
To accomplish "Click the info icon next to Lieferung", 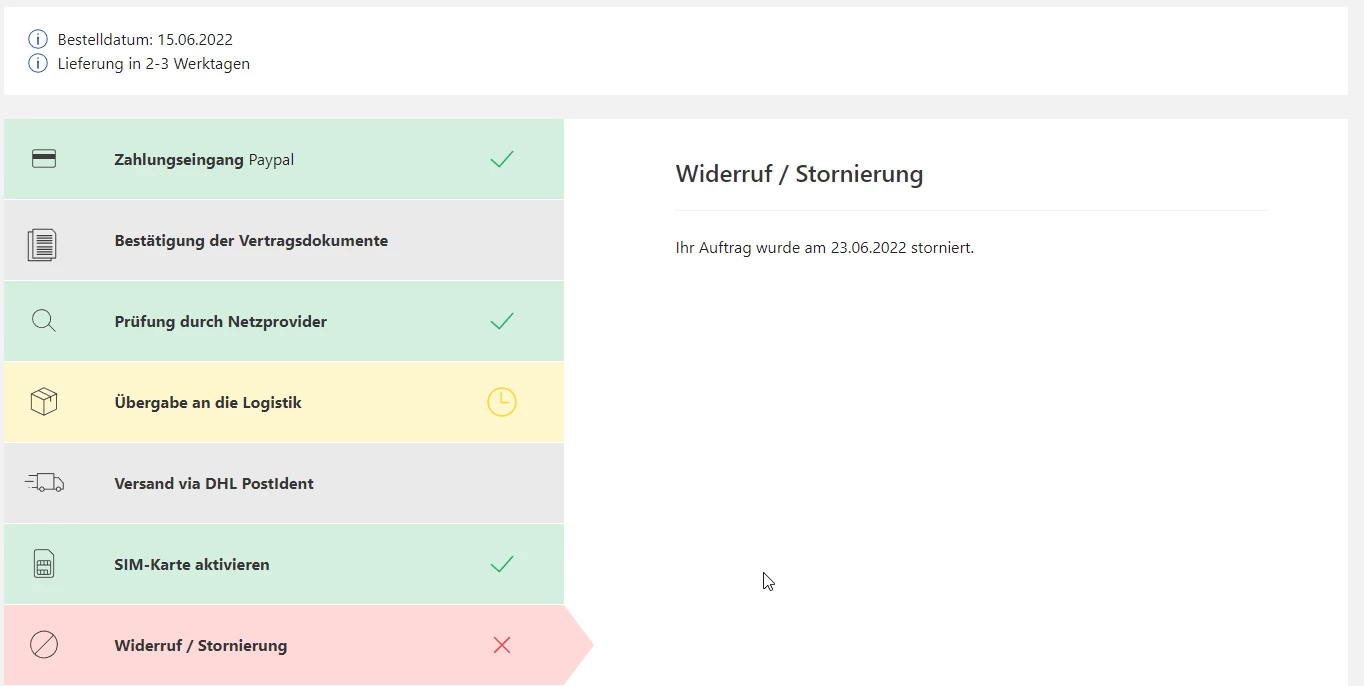I will (x=38, y=64).
